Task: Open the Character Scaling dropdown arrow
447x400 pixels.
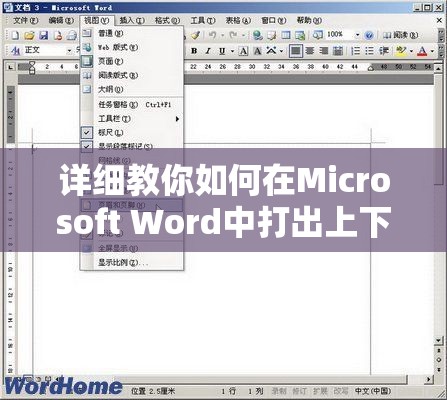Action: (282, 51)
